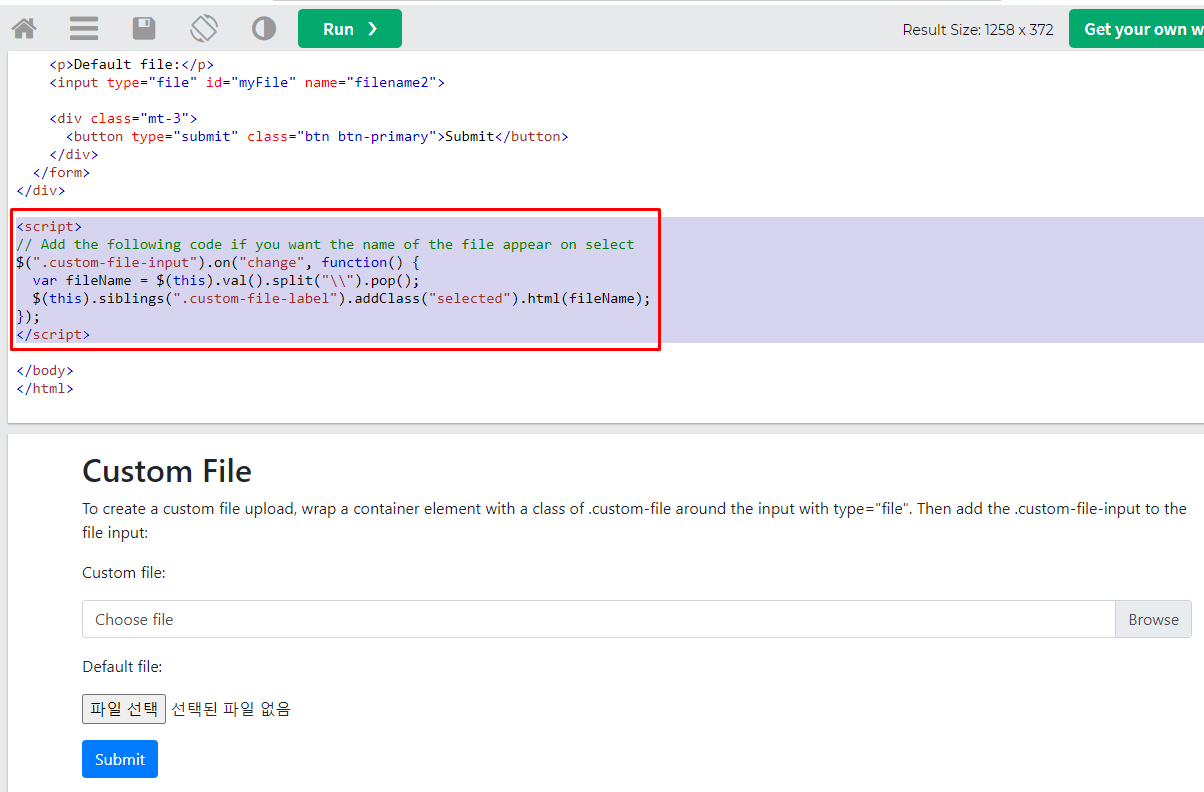Click the Get your own website button
This screenshot has height=792, width=1204.
(x=1137, y=29)
